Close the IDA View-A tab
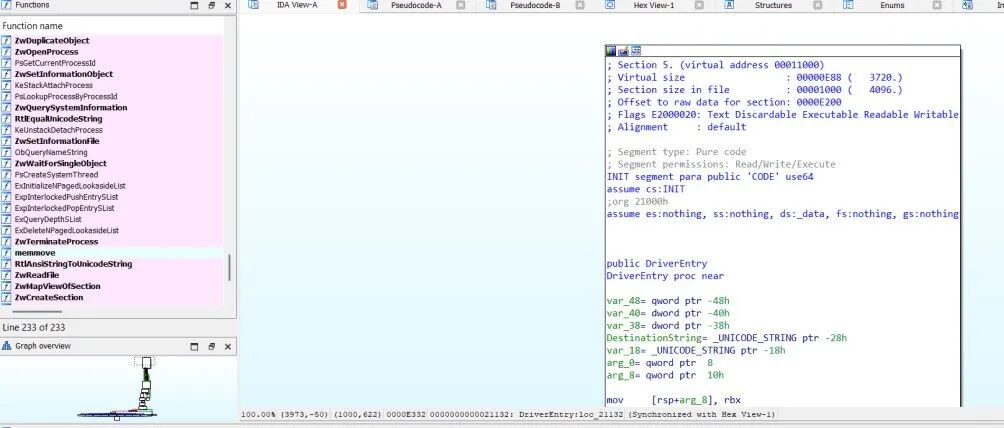Viewport: 1004px width, 428px height. point(342,5)
